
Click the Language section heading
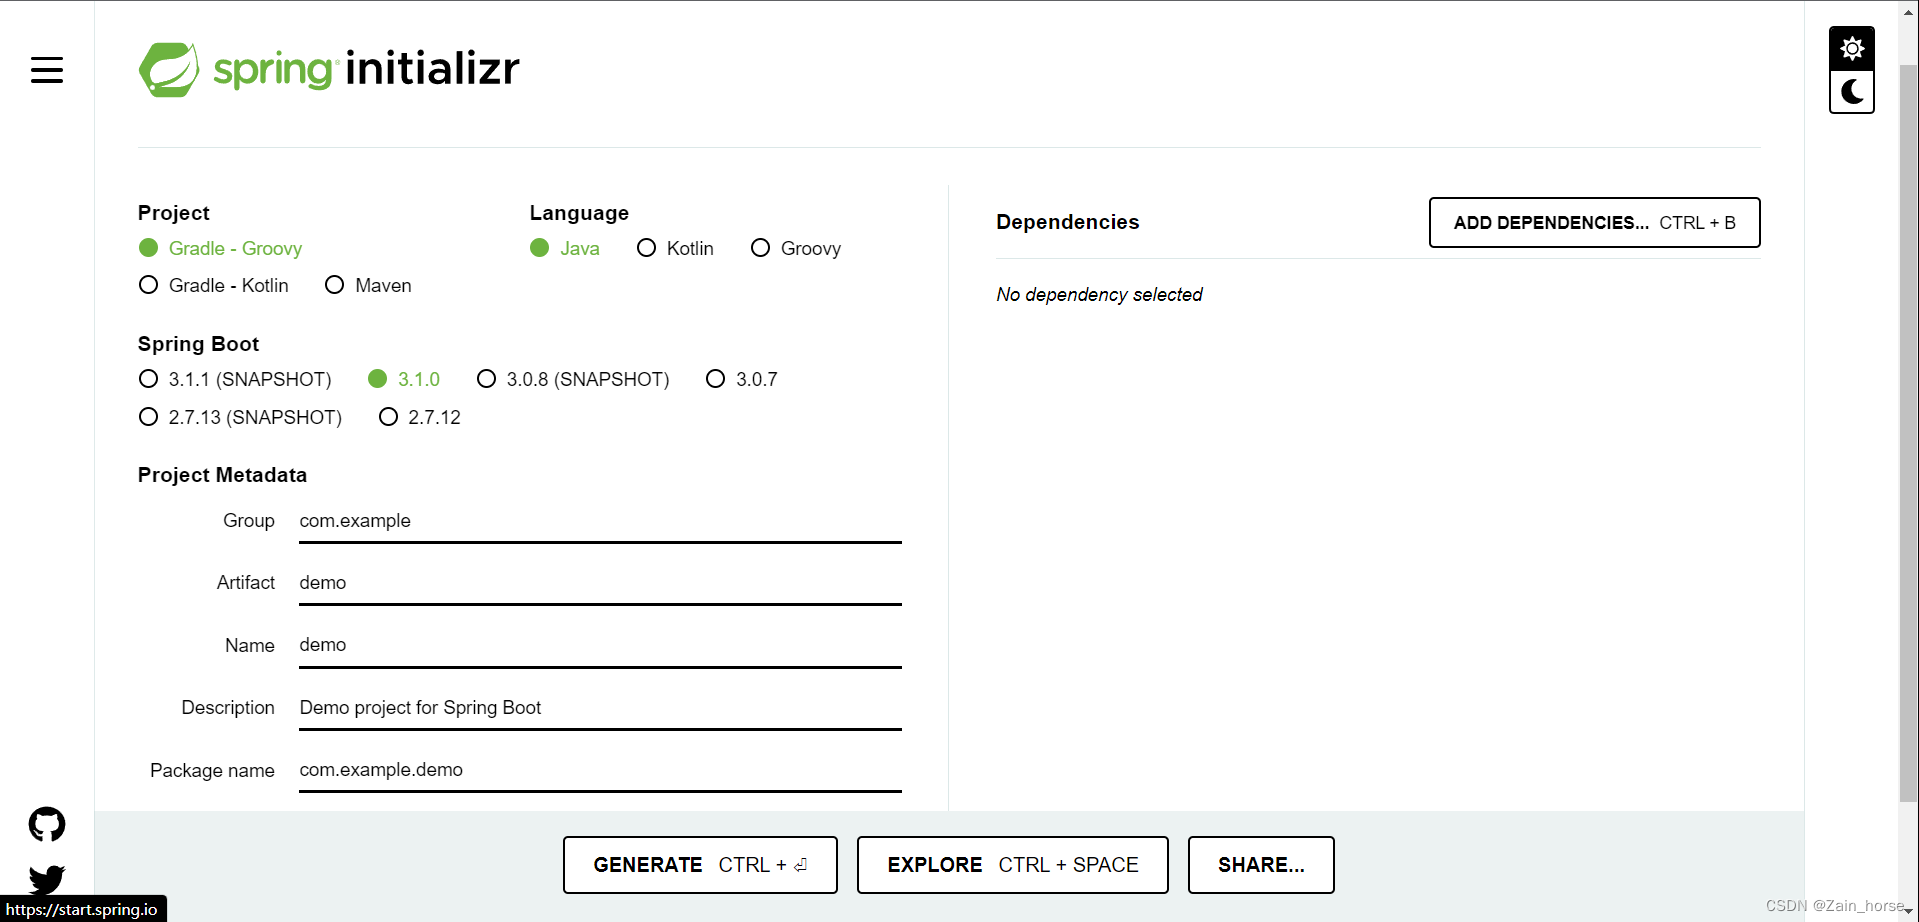tap(579, 213)
